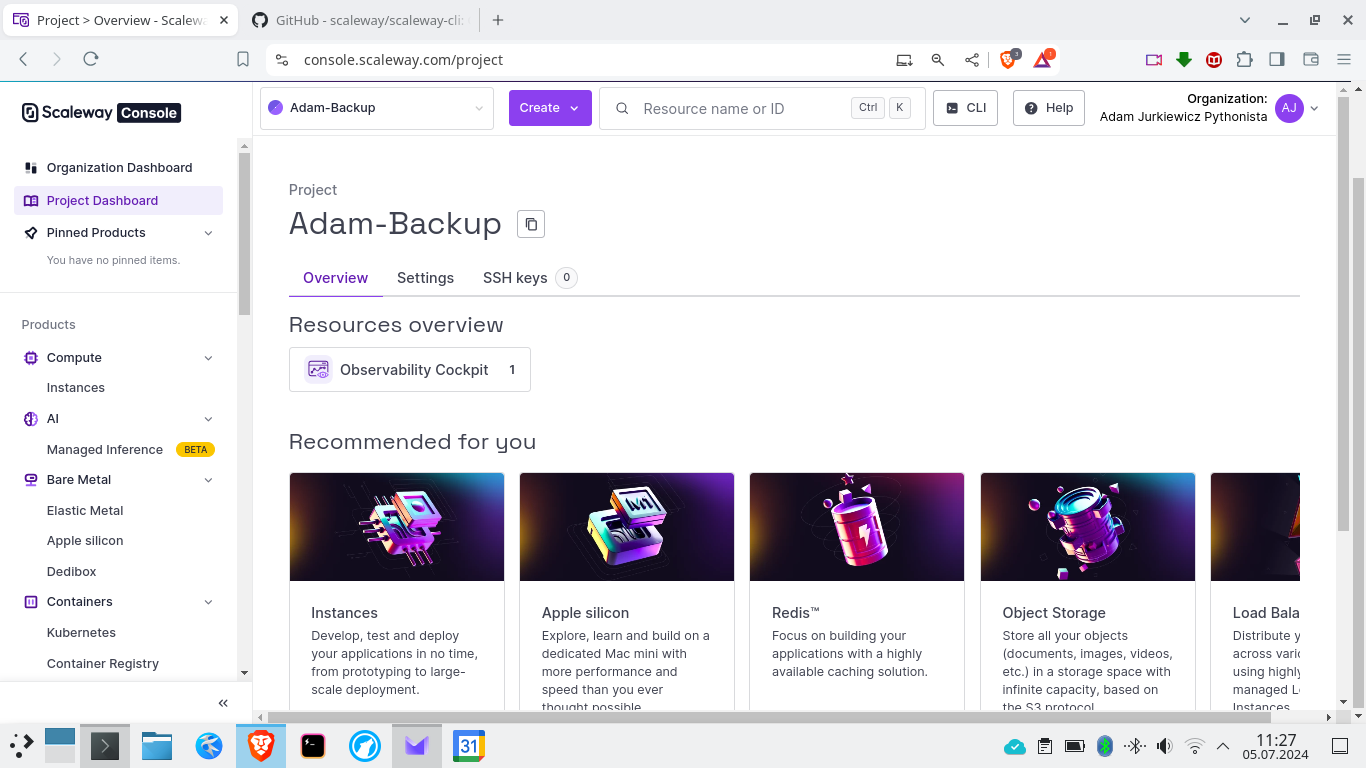Viewport: 1366px width, 768px height.
Task: Collapse the AI section in the sidebar
Action: [208, 419]
